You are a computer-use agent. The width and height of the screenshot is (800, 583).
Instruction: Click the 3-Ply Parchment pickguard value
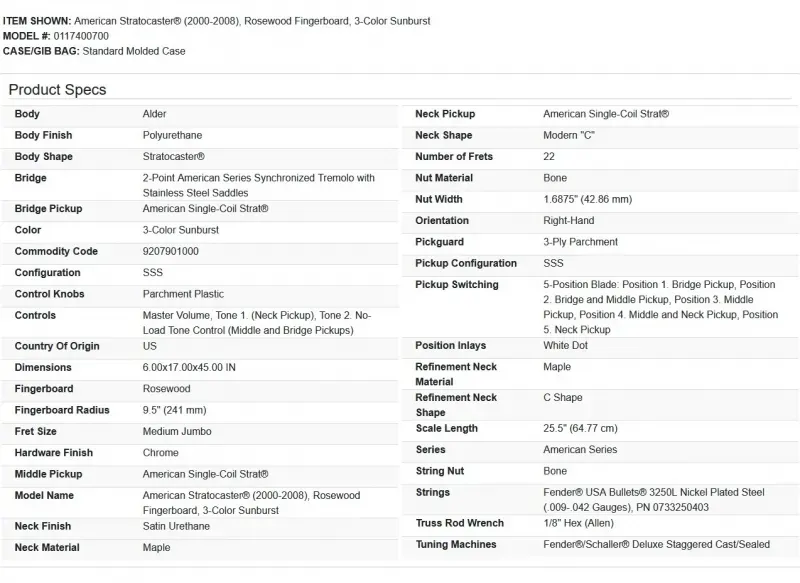580,242
